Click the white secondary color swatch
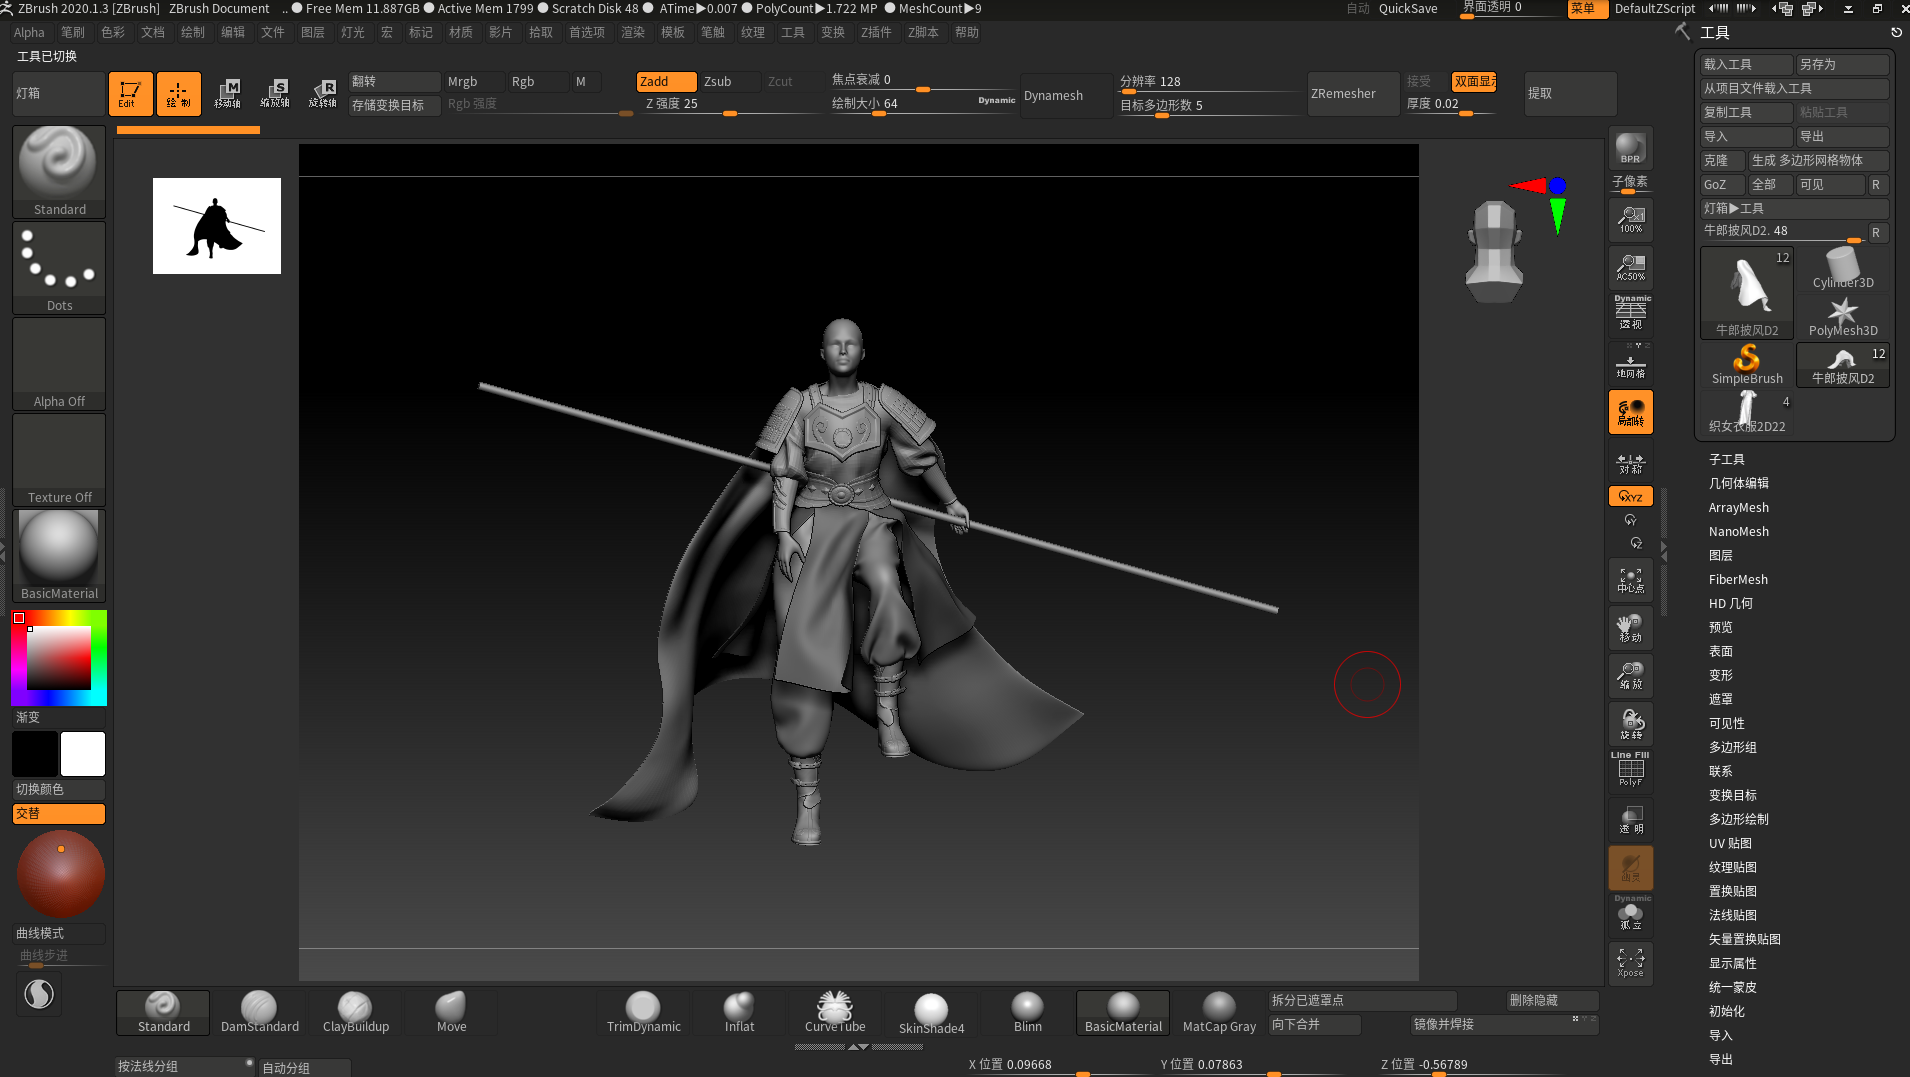 [83, 754]
